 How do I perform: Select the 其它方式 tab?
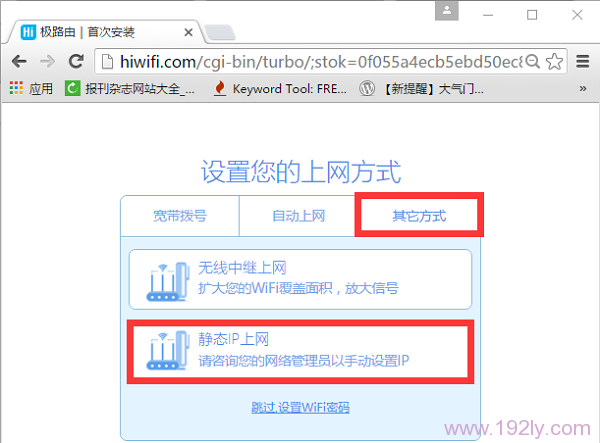(x=419, y=215)
